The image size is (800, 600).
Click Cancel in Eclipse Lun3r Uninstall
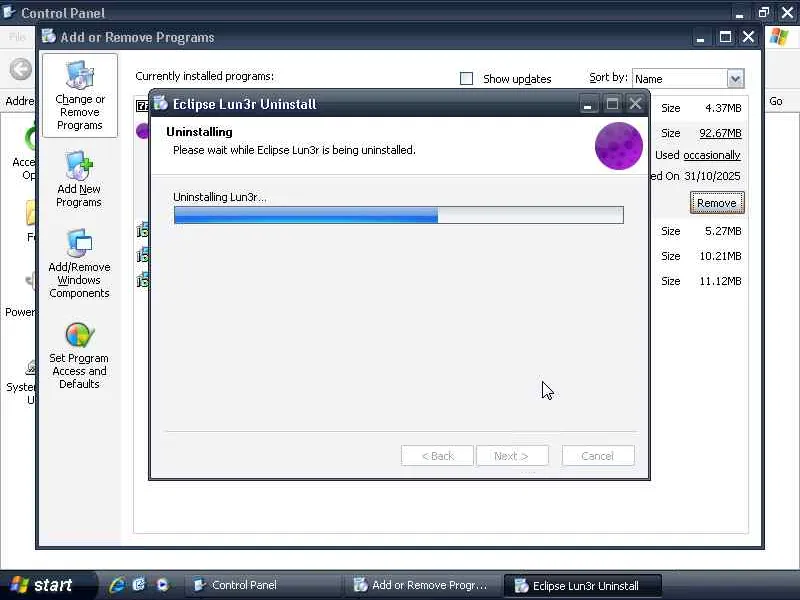click(598, 456)
